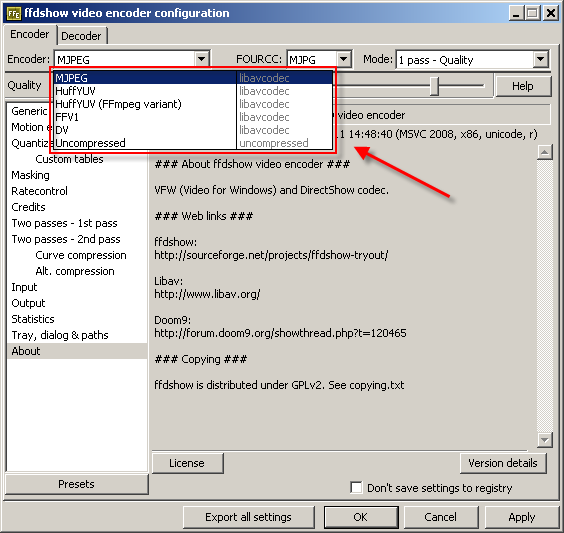
Task: Choose MJPEG in the encoder list
Action: click(193, 78)
